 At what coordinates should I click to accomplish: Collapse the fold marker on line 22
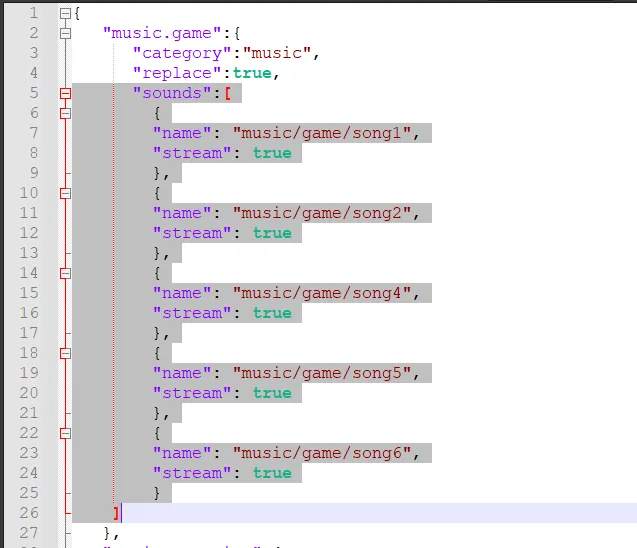click(66, 433)
